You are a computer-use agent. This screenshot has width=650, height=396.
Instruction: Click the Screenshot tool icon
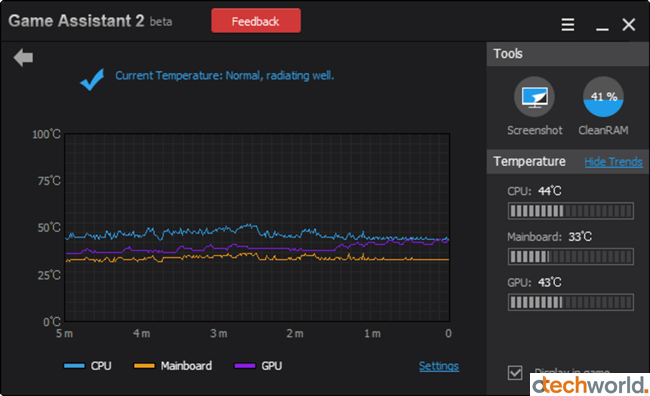coord(534,97)
